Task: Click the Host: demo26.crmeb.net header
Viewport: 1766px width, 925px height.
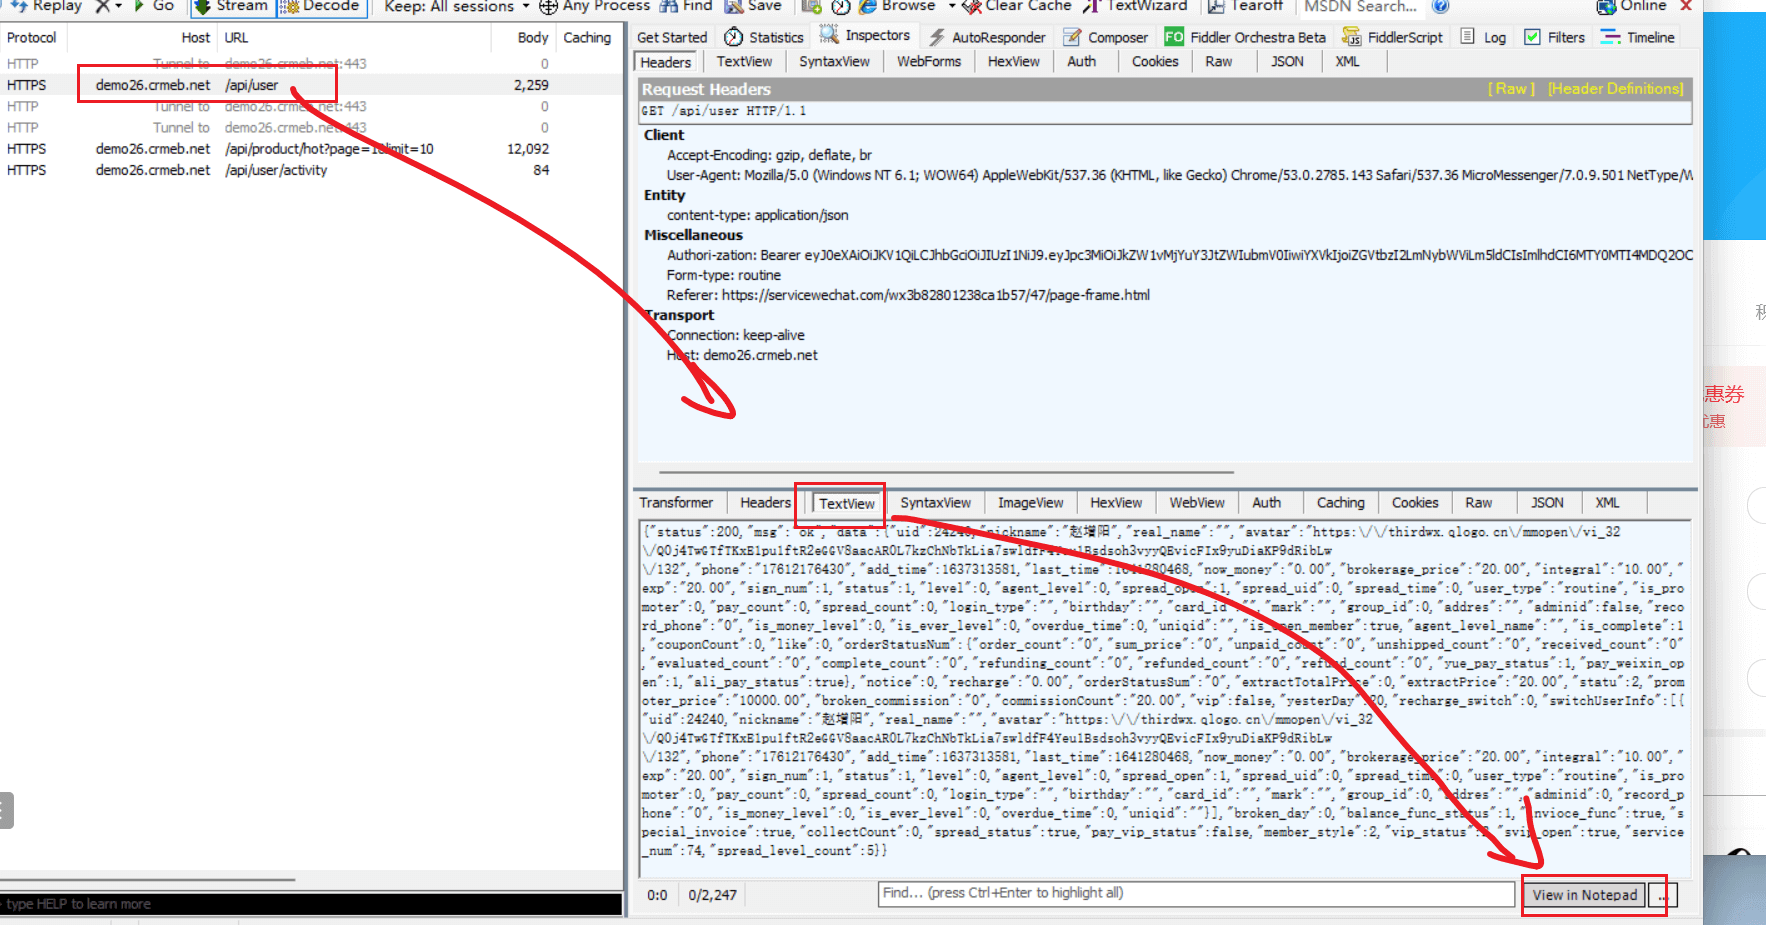Action: (742, 355)
